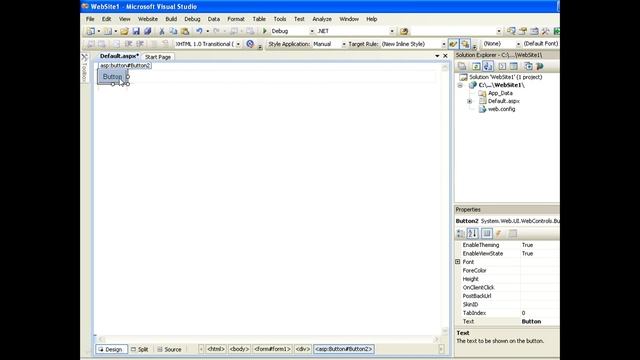
Task: Select the <div> tag breadcrumb
Action: 302,349
